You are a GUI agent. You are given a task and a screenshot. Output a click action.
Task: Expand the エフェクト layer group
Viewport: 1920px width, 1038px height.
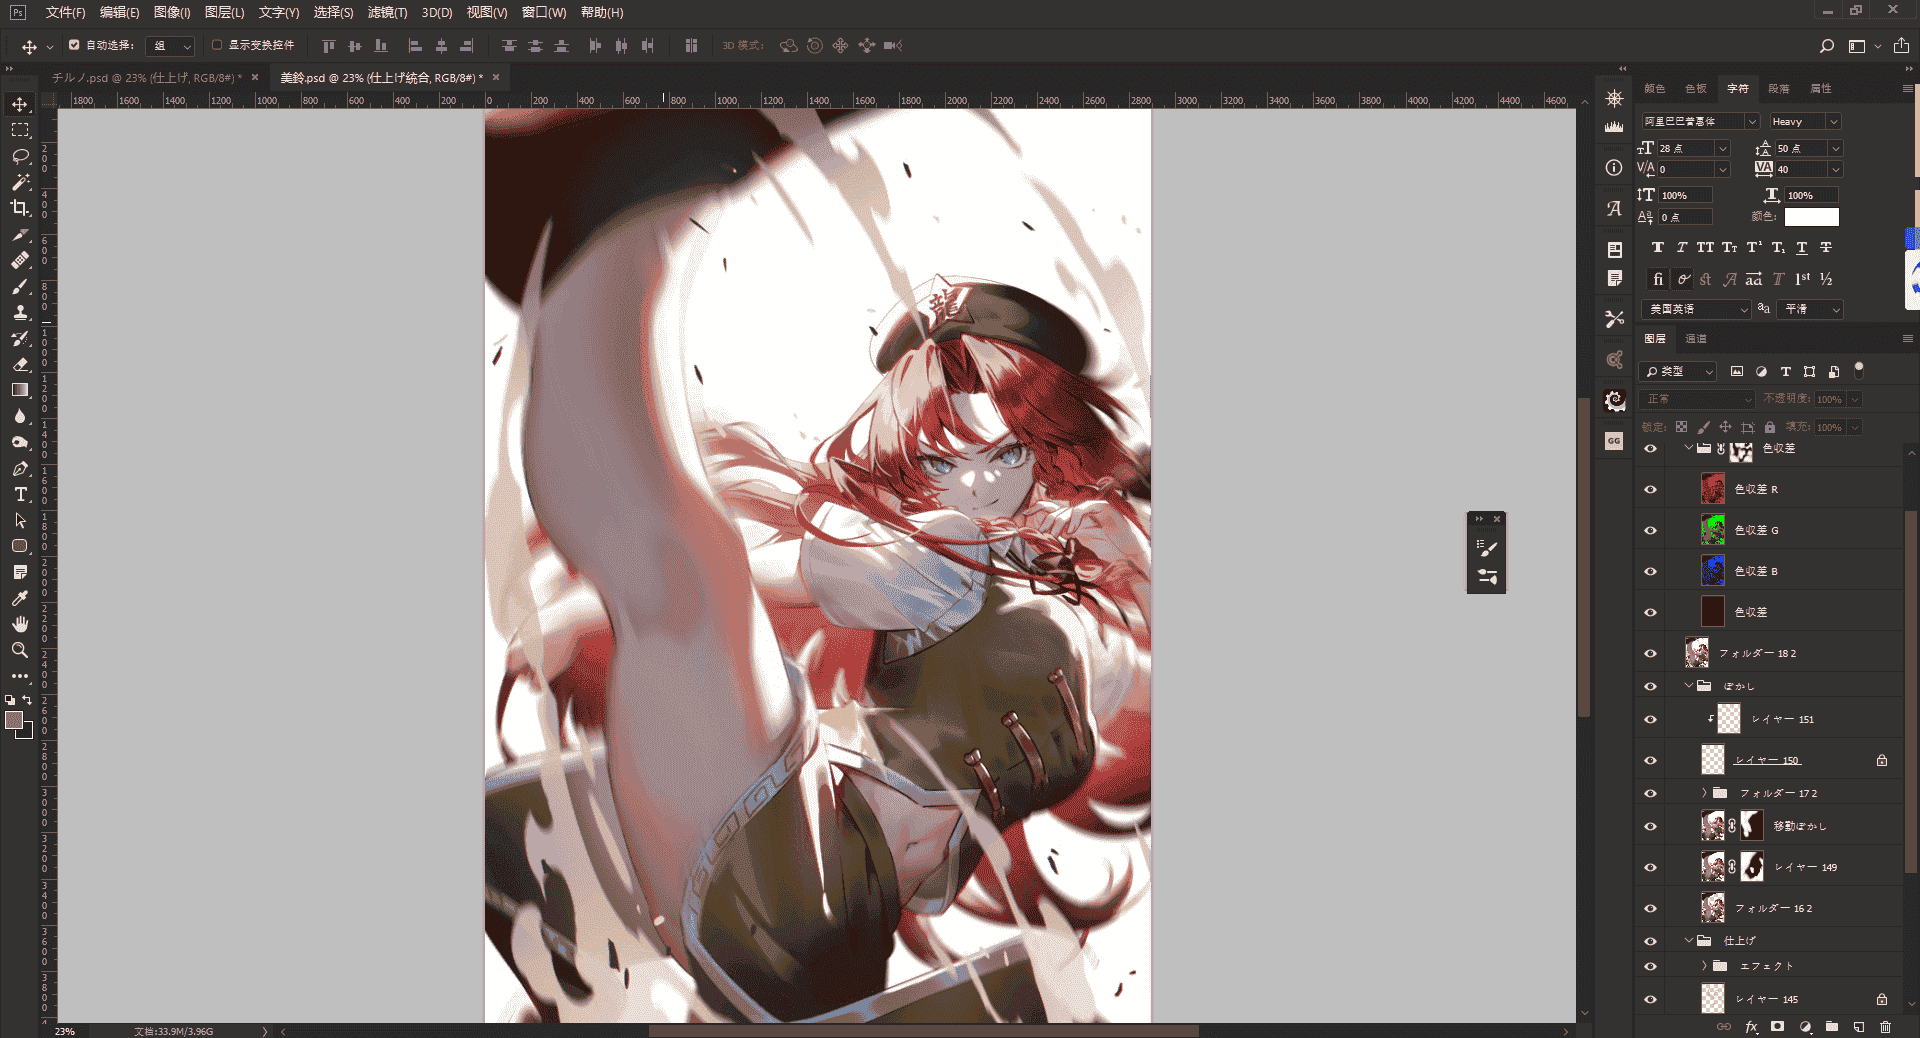(x=1705, y=966)
